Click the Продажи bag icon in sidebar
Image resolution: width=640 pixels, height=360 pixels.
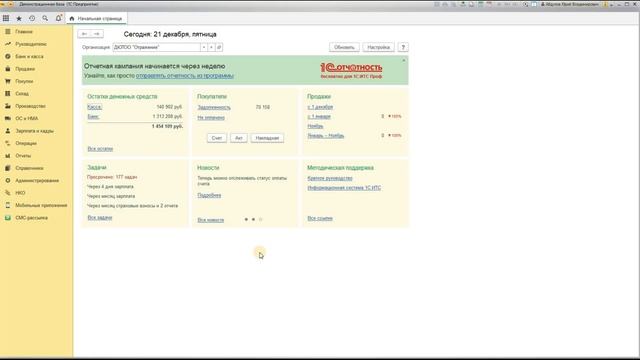(x=7, y=69)
